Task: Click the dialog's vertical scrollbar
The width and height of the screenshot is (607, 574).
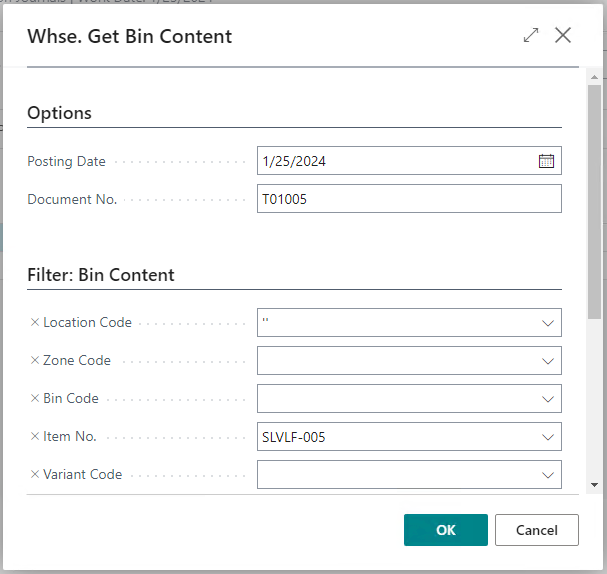Action: click(594, 200)
